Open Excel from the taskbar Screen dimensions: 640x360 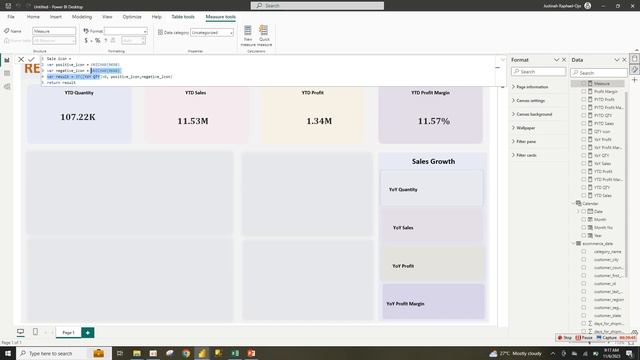pos(235,353)
